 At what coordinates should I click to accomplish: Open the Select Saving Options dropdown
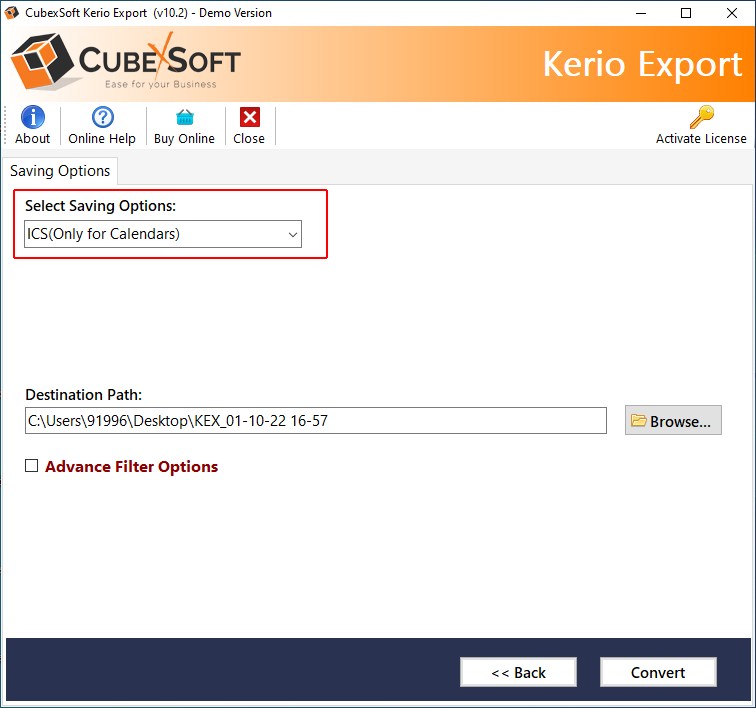[x=163, y=234]
